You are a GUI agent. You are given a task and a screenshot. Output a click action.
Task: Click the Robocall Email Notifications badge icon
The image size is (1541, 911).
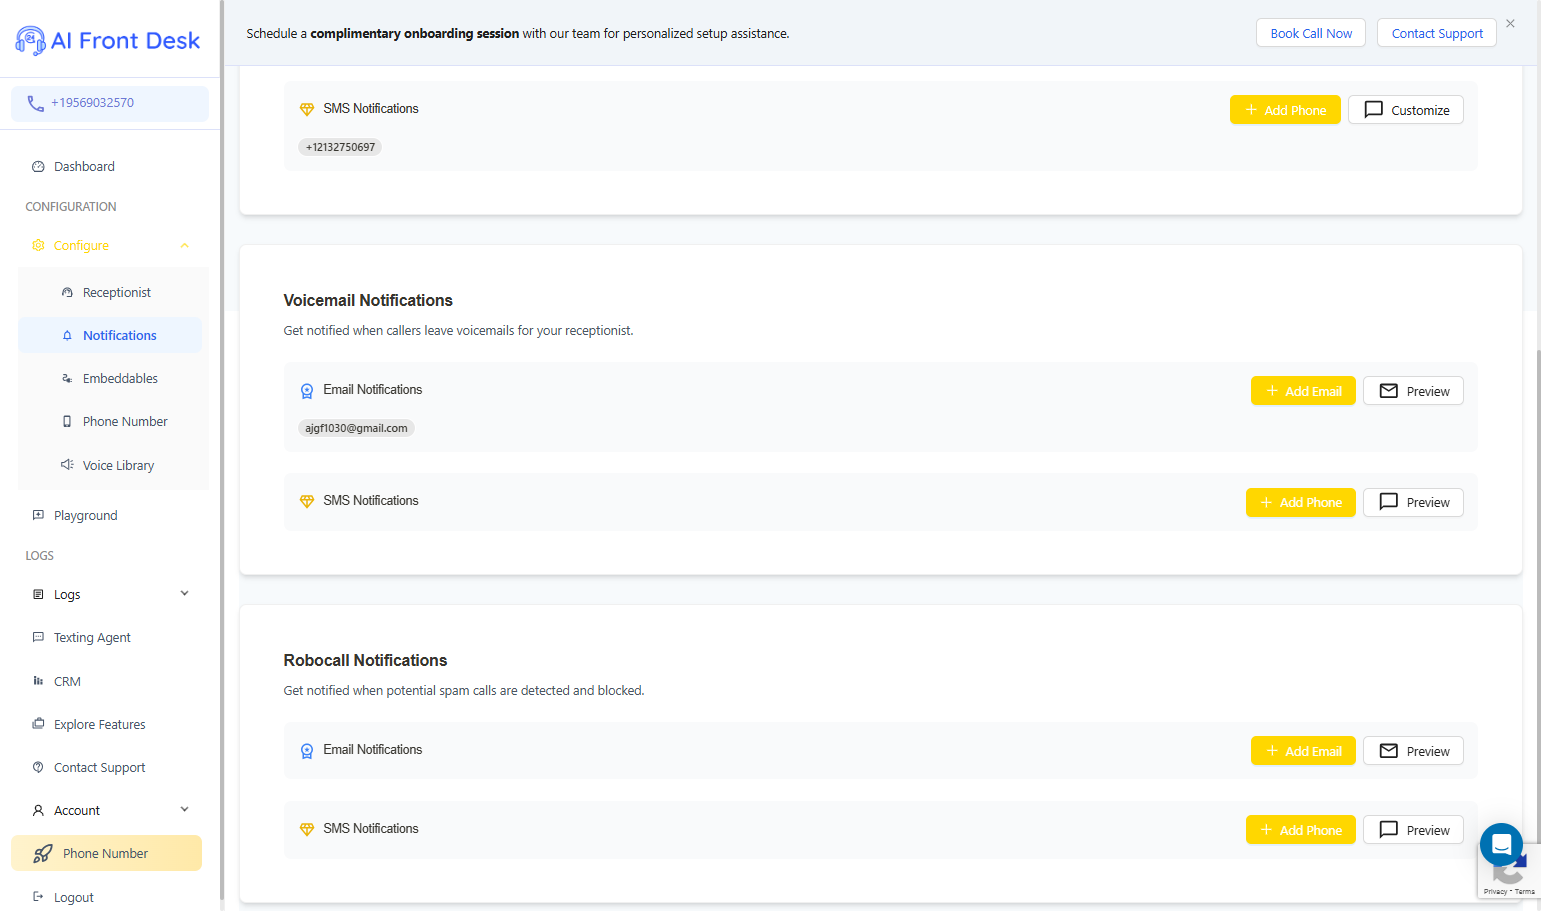tap(307, 751)
